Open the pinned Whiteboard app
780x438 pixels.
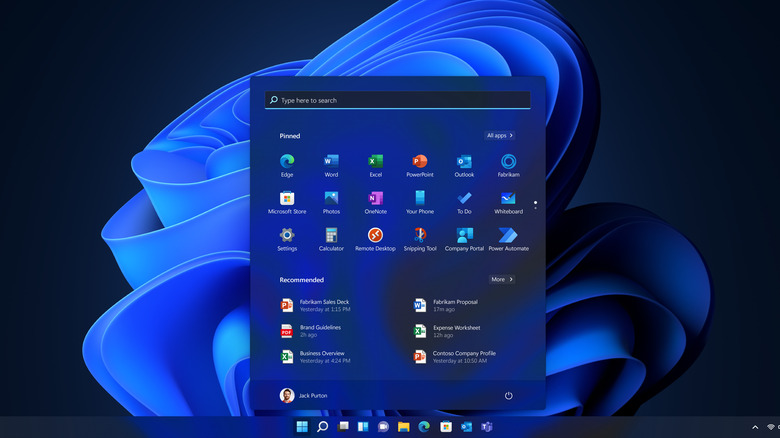[508, 199]
